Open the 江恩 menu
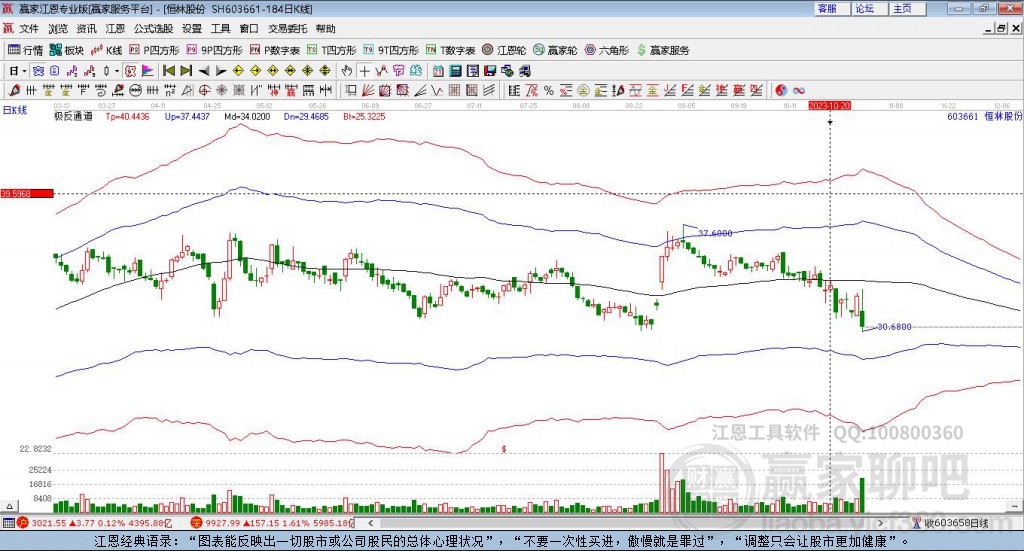The height and width of the screenshot is (551, 1024). point(115,29)
